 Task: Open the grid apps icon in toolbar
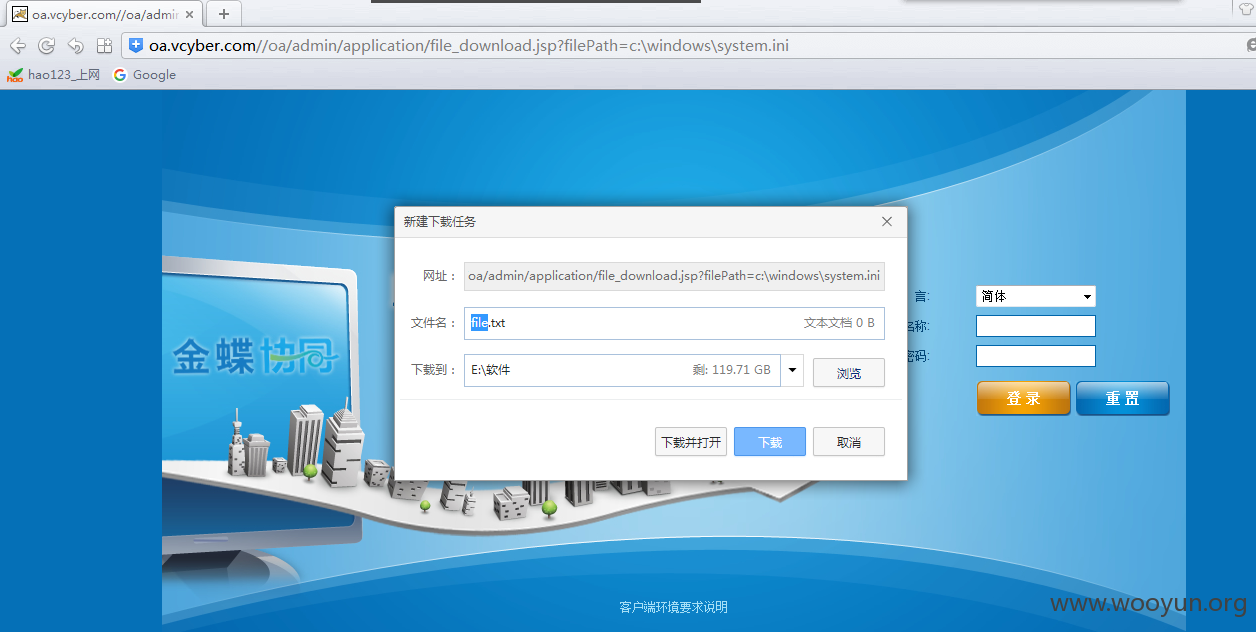104,46
